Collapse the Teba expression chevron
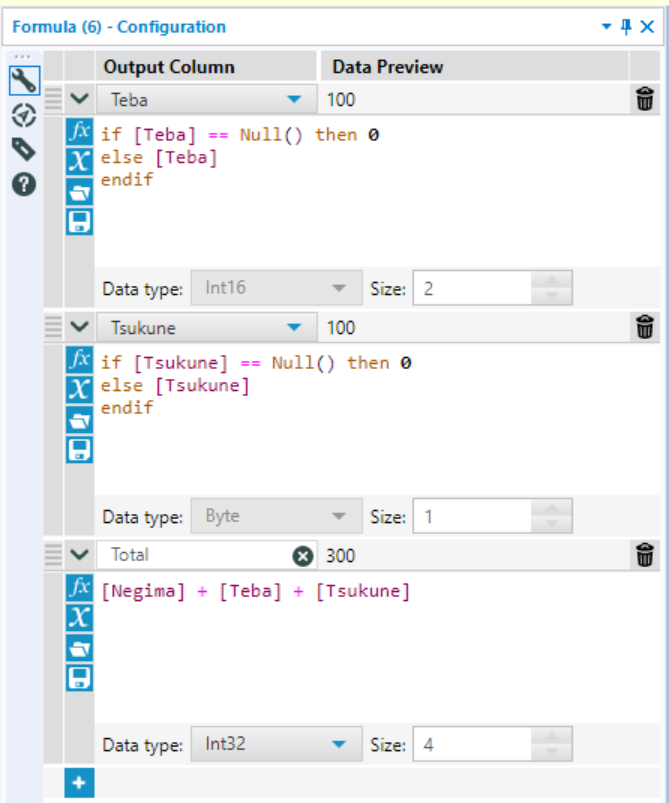Viewport: 669px width, 803px height. tap(80, 99)
